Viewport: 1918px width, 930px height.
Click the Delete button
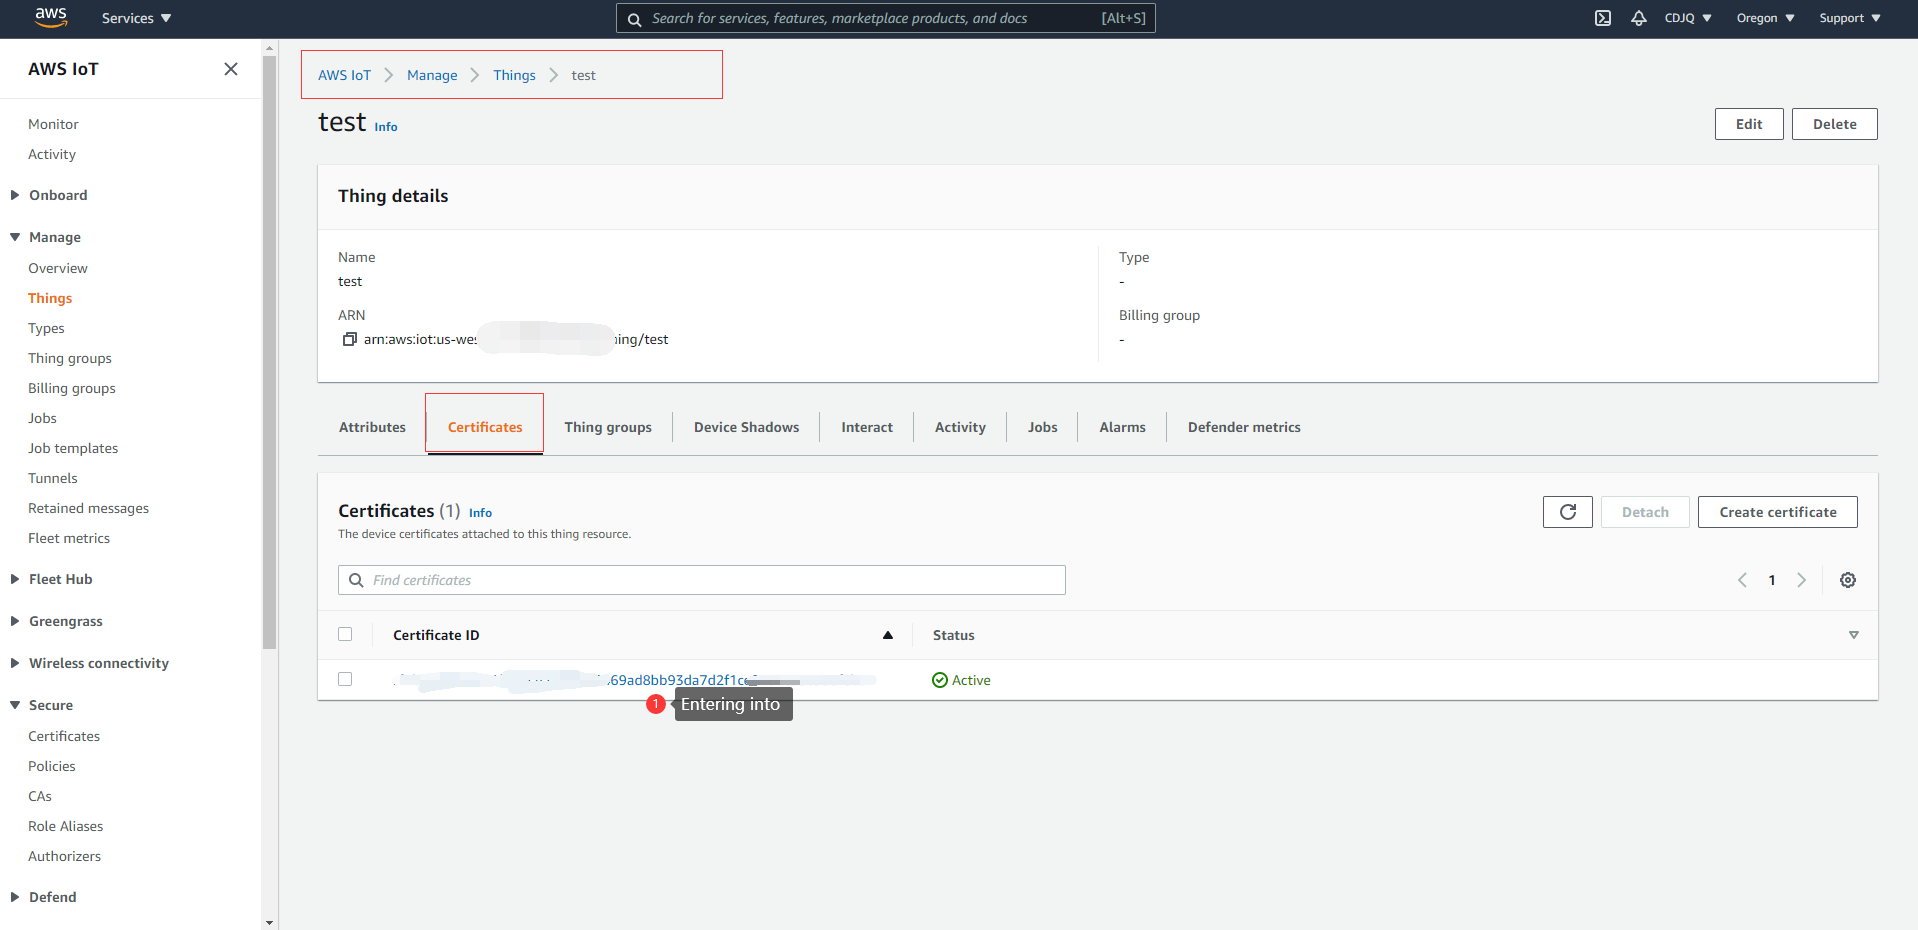1834,124
